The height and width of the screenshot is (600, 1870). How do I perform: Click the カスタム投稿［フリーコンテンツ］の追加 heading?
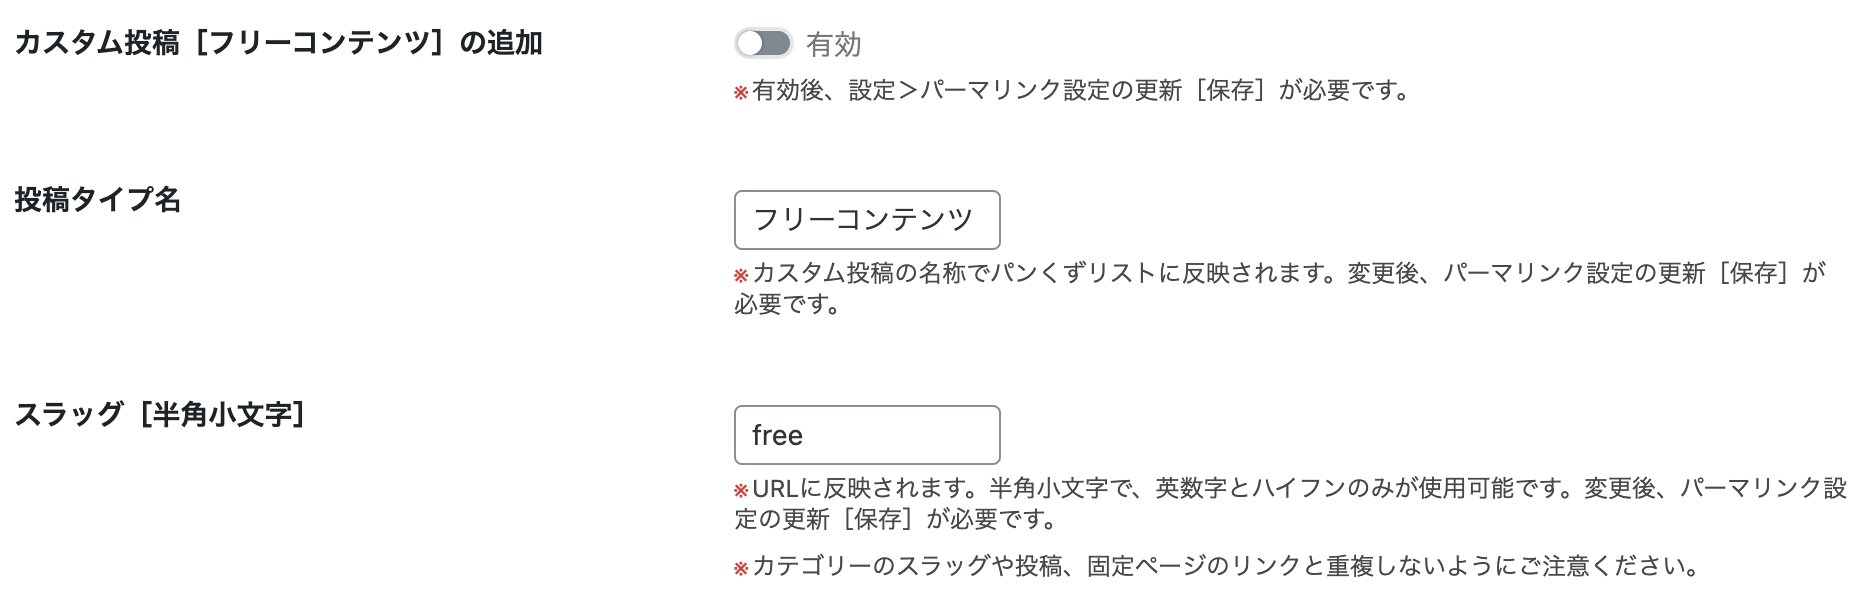pos(278,43)
